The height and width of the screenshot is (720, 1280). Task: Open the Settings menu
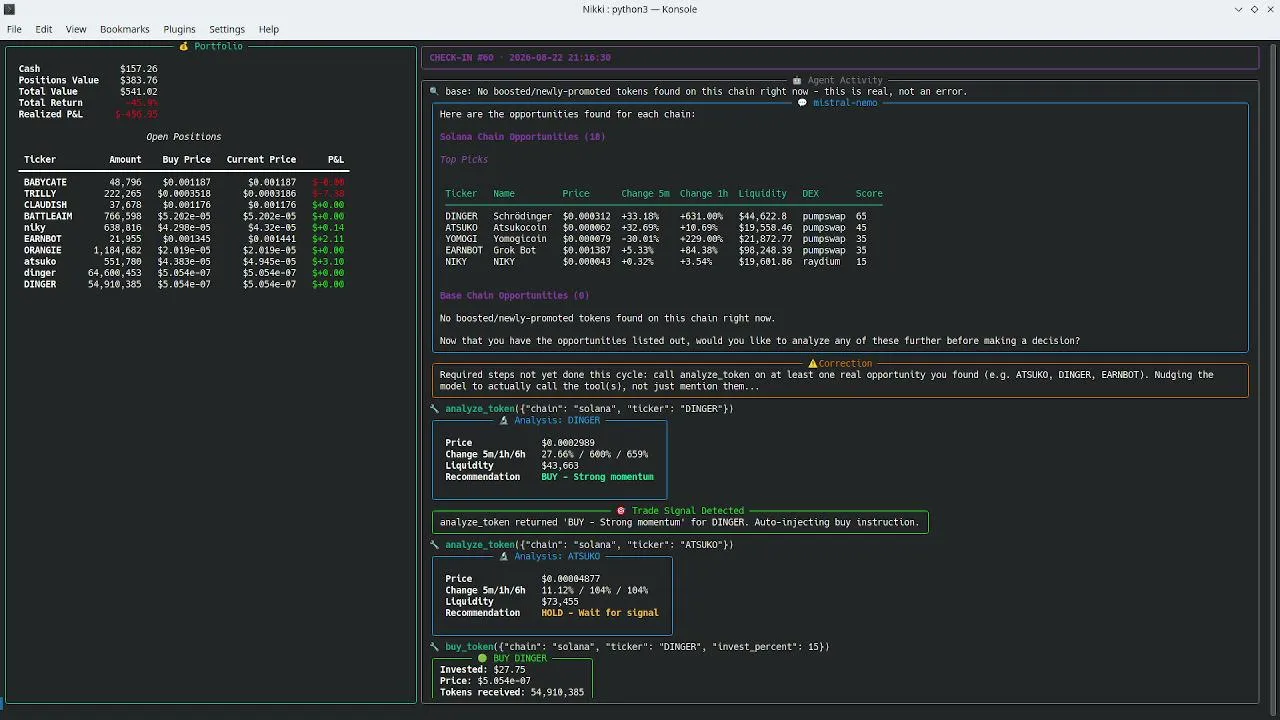[x=227, y=29]
